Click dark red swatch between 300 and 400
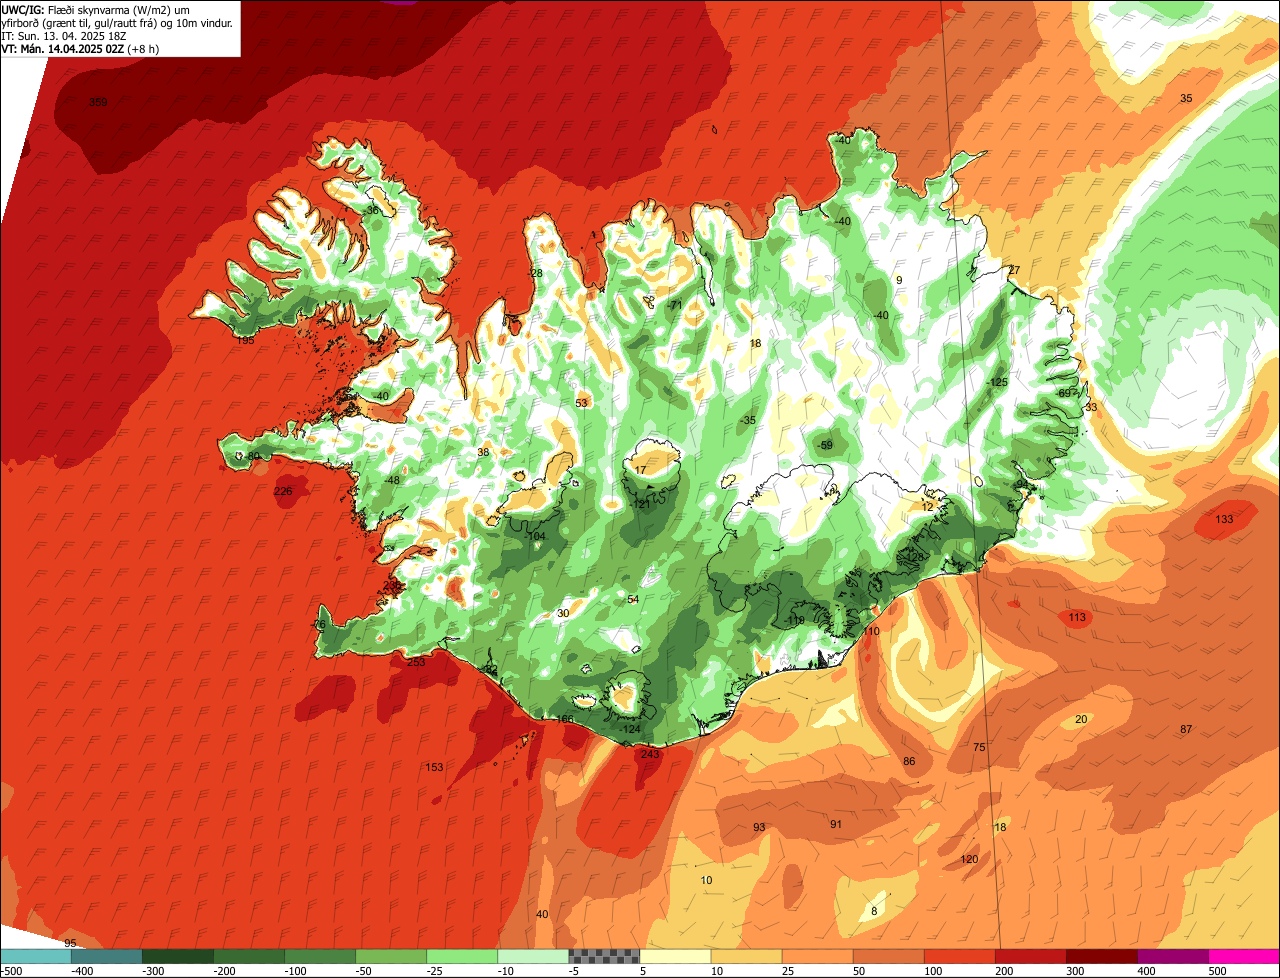Screen dimensions: 1280x978 click(x=1101, y=956)
